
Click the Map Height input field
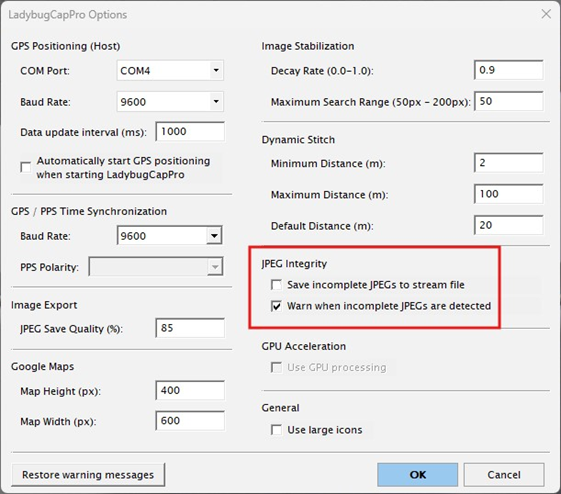[x=190, y=390]
